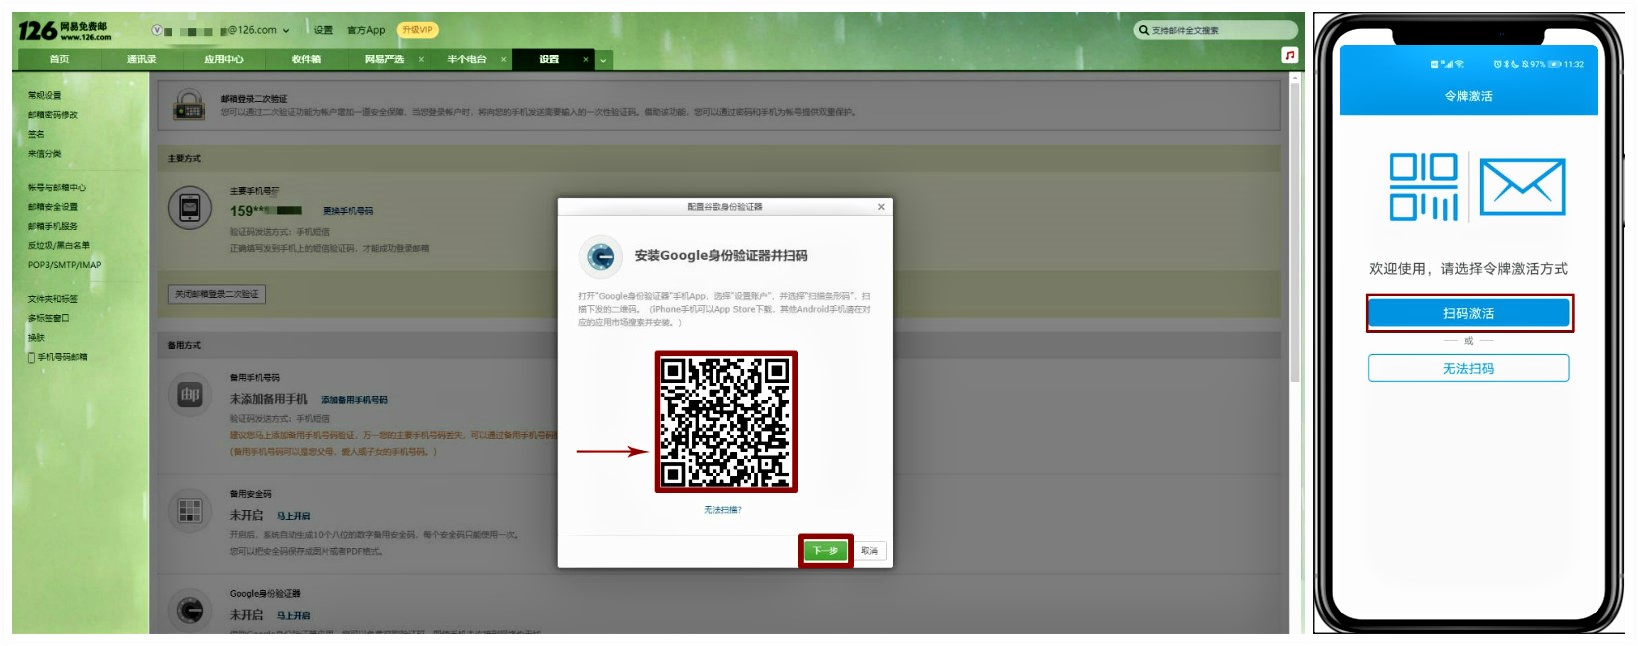Click the QR code image in dialog
This screenshot has width=1638, height=646.
pyautogui.click(x=725, y=421)
